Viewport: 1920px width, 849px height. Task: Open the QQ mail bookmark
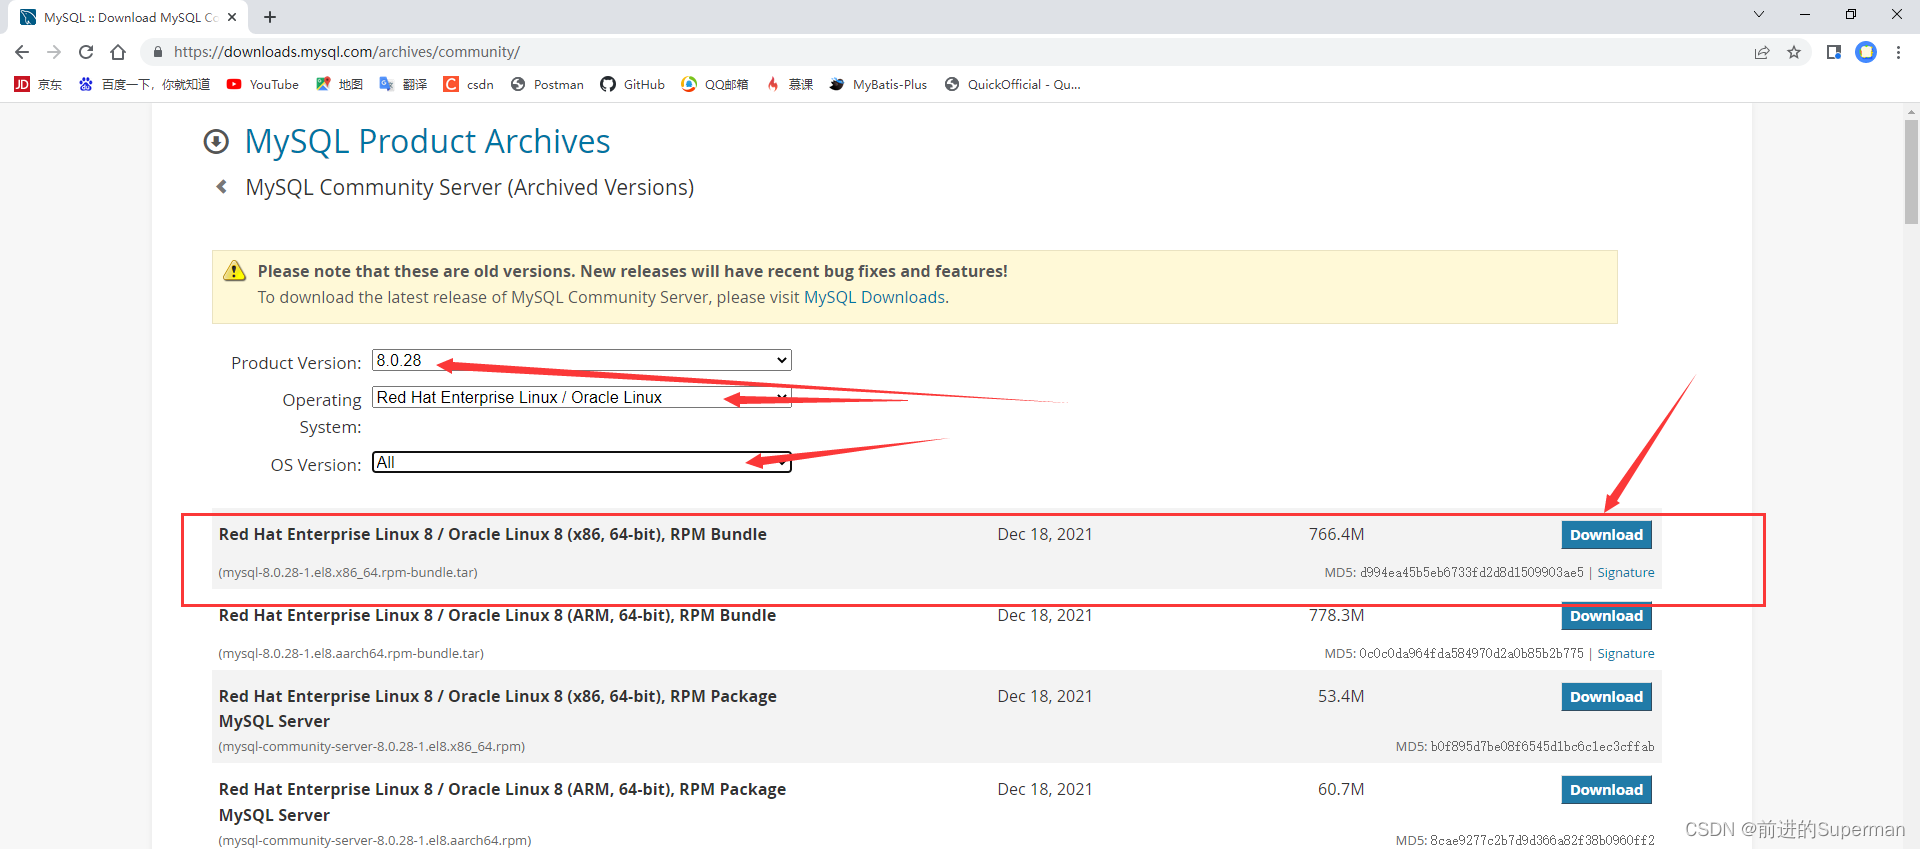(715, 84)
